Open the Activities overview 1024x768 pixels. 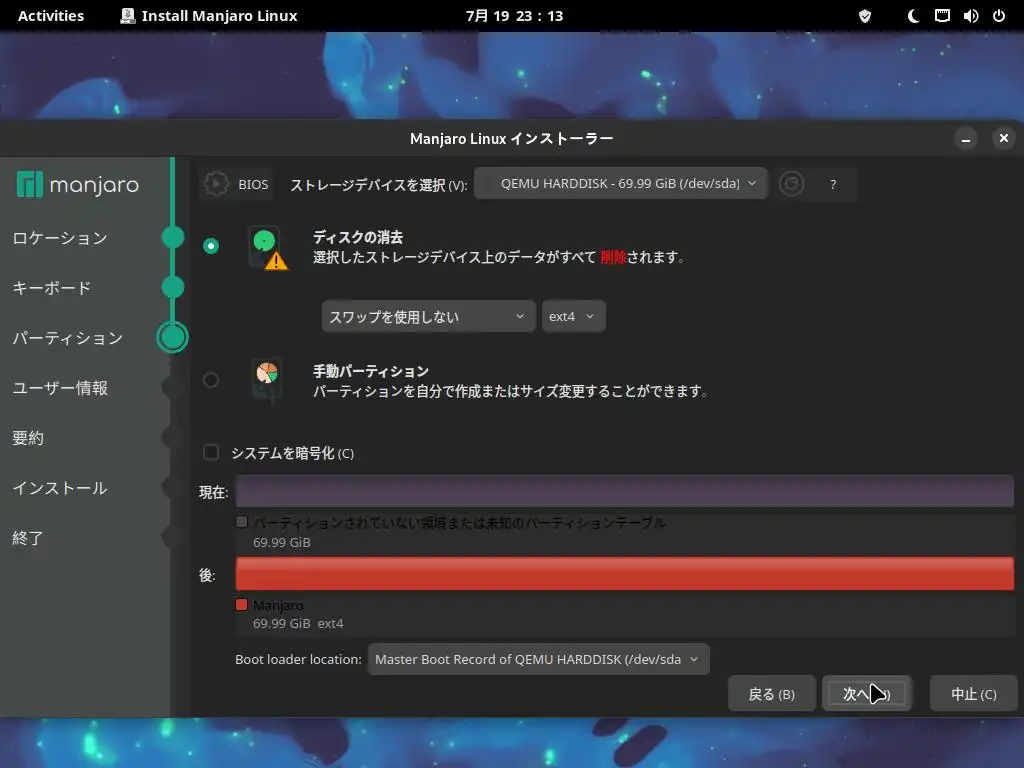pos(51,16)
